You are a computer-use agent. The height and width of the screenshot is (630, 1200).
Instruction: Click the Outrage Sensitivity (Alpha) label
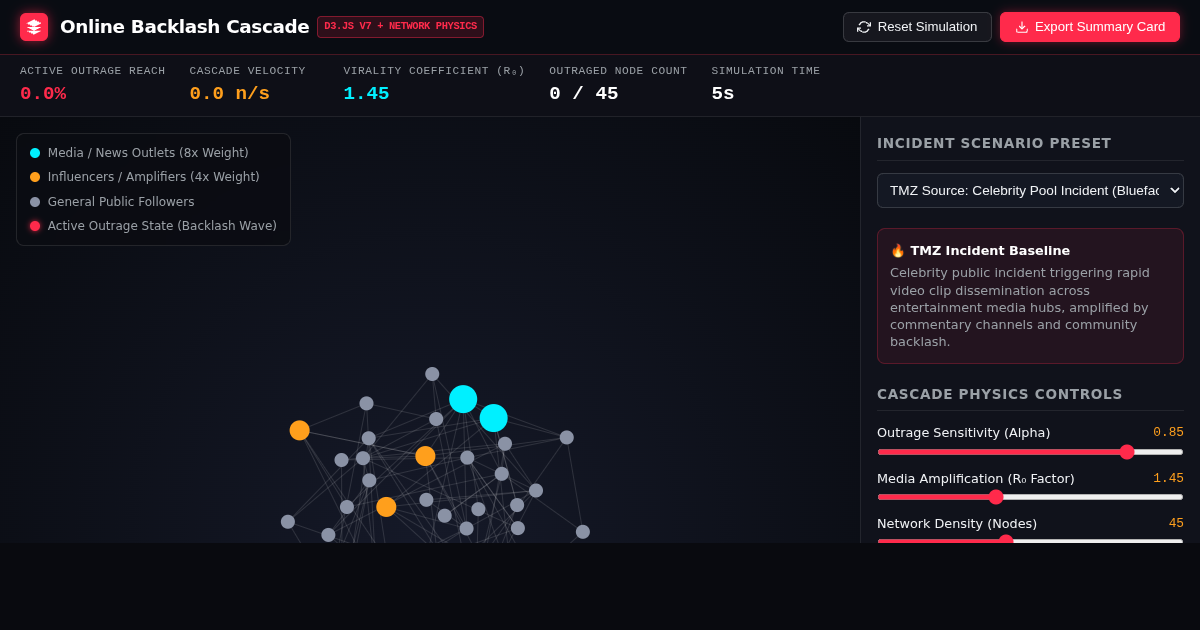pos(964,432)
